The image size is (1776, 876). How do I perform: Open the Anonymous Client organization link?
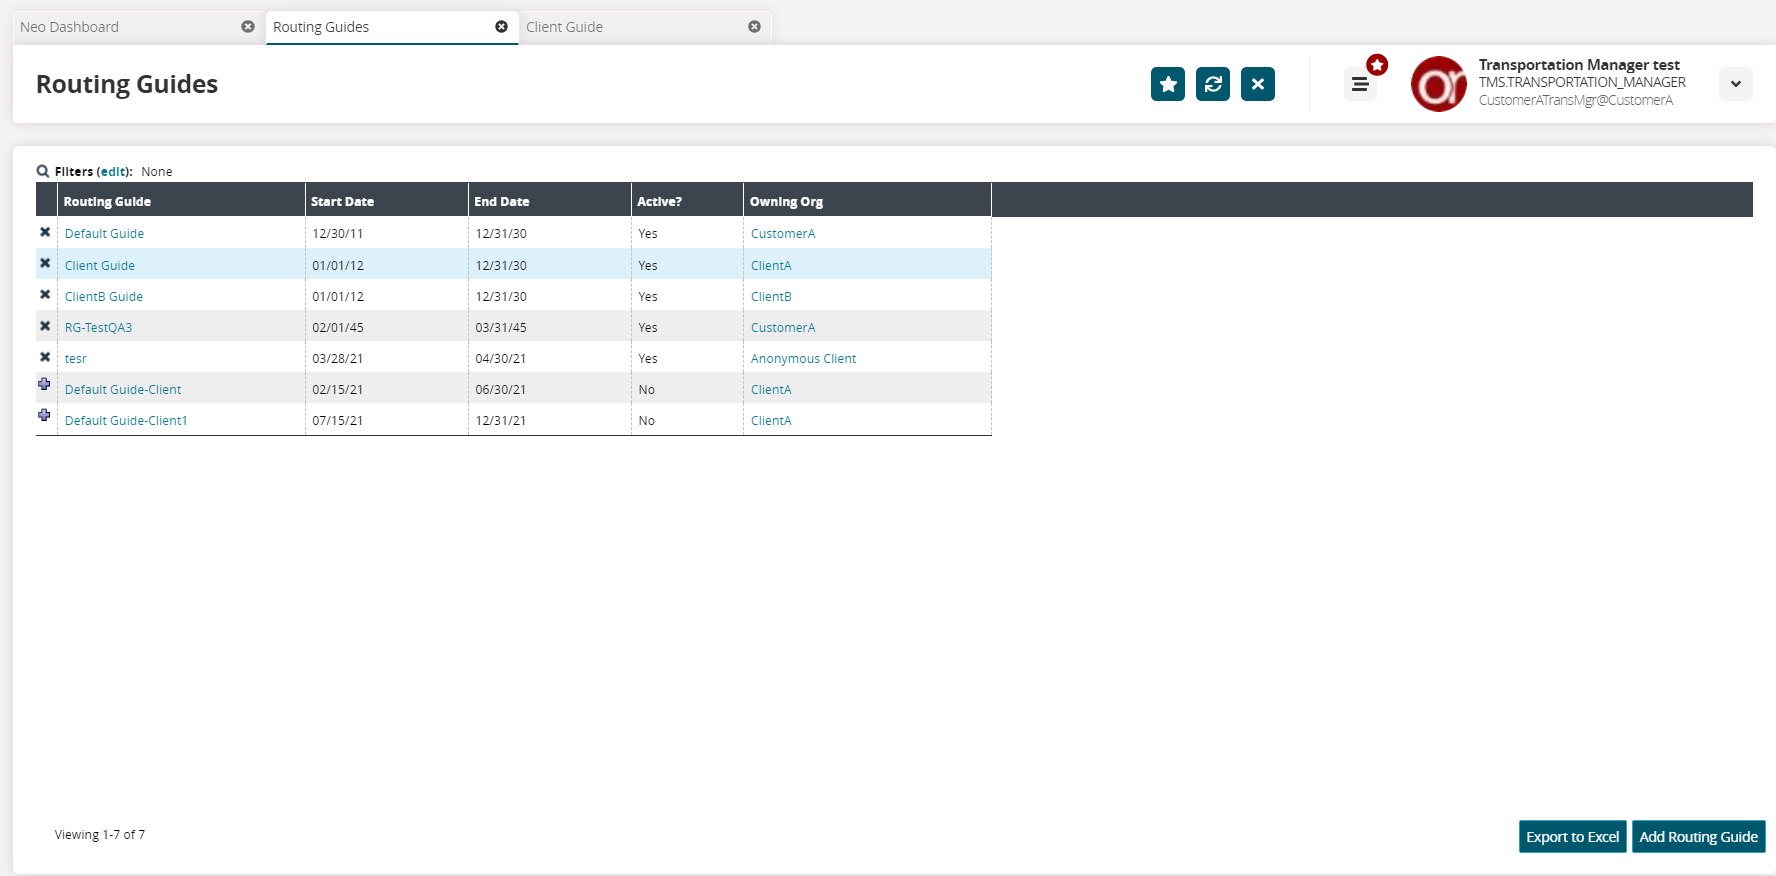(x=803, y=359)
